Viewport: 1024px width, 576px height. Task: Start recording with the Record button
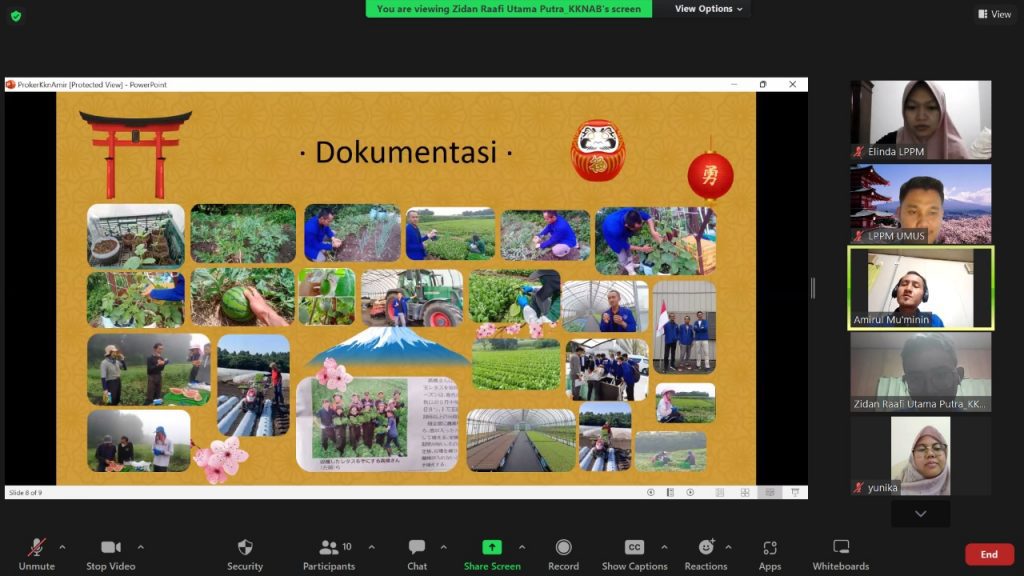tap(563, 553)
